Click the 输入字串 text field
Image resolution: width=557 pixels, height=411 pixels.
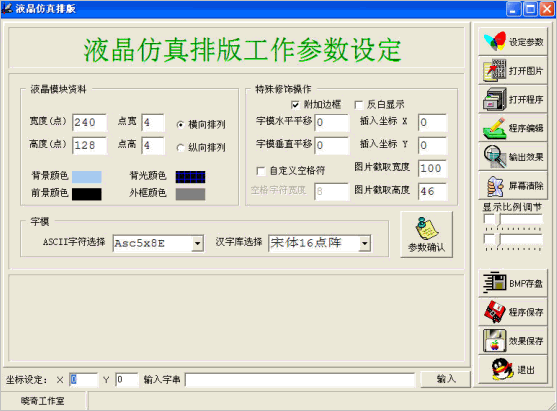(300, 380)
